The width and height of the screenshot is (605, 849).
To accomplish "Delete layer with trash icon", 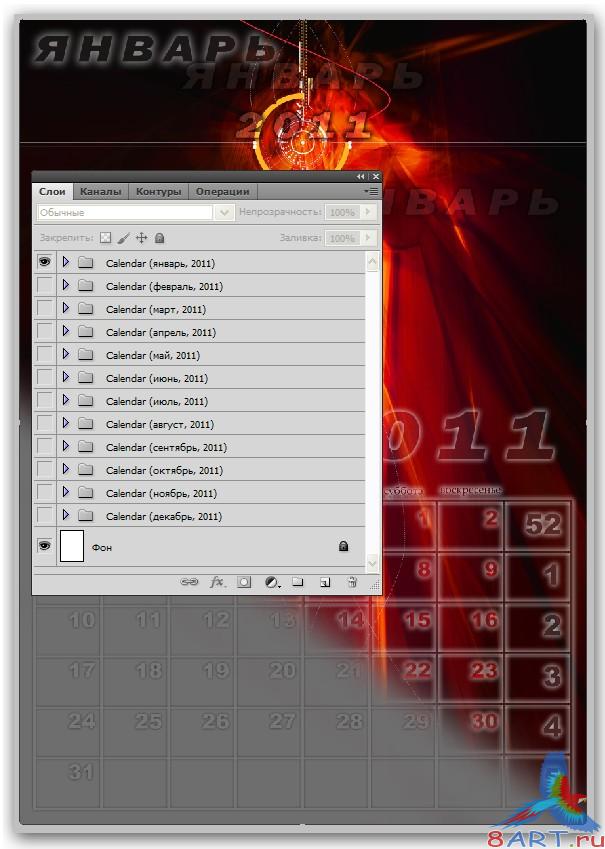I will 352,581.
